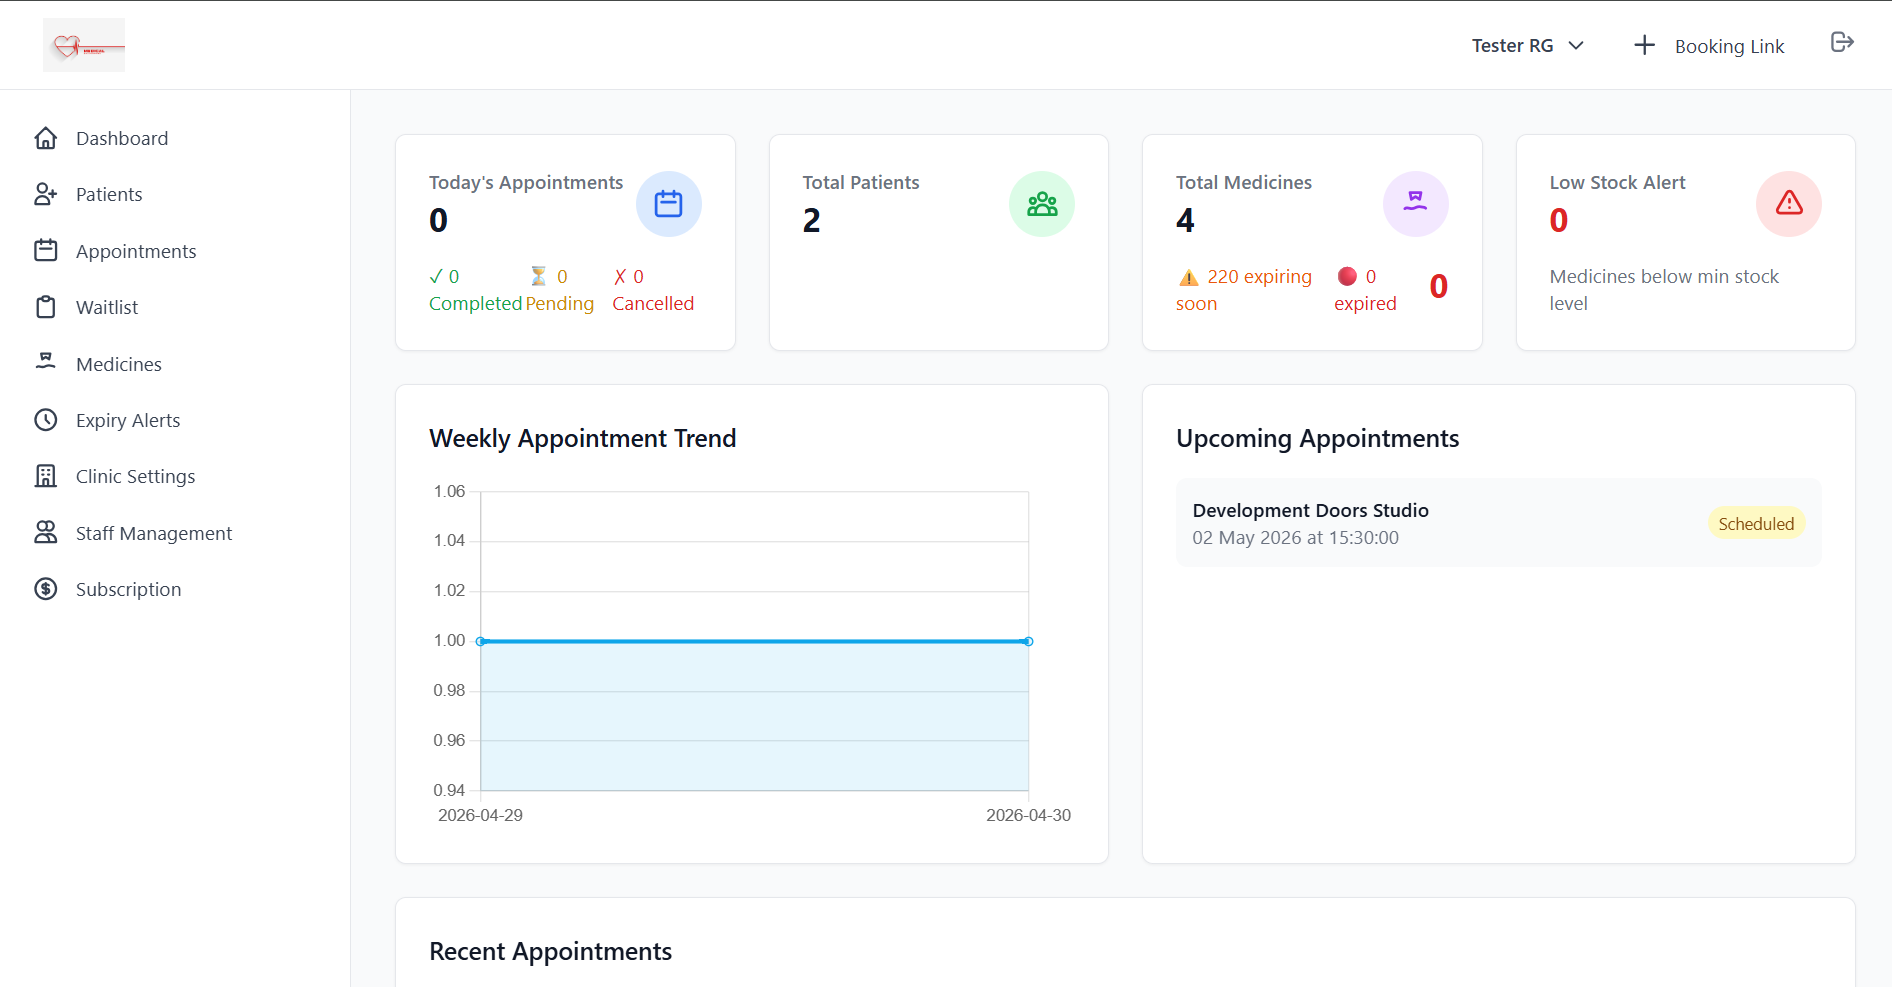
Task: Click the Patients add-user icon
Action: click(x=46, y=194)
